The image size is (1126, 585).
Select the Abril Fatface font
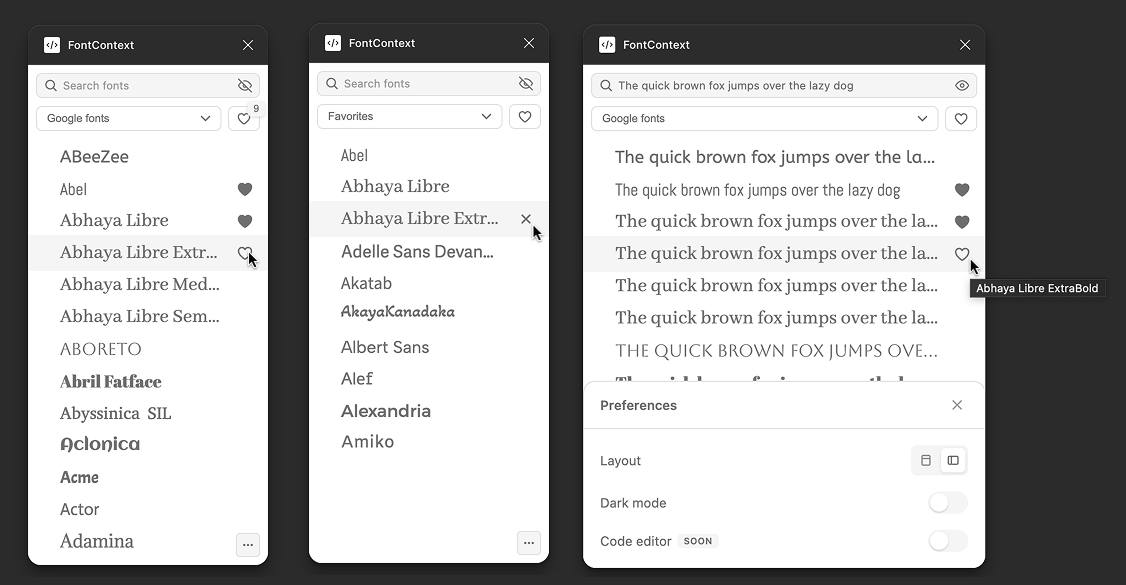pyautogui.click(x=110, y=381)
